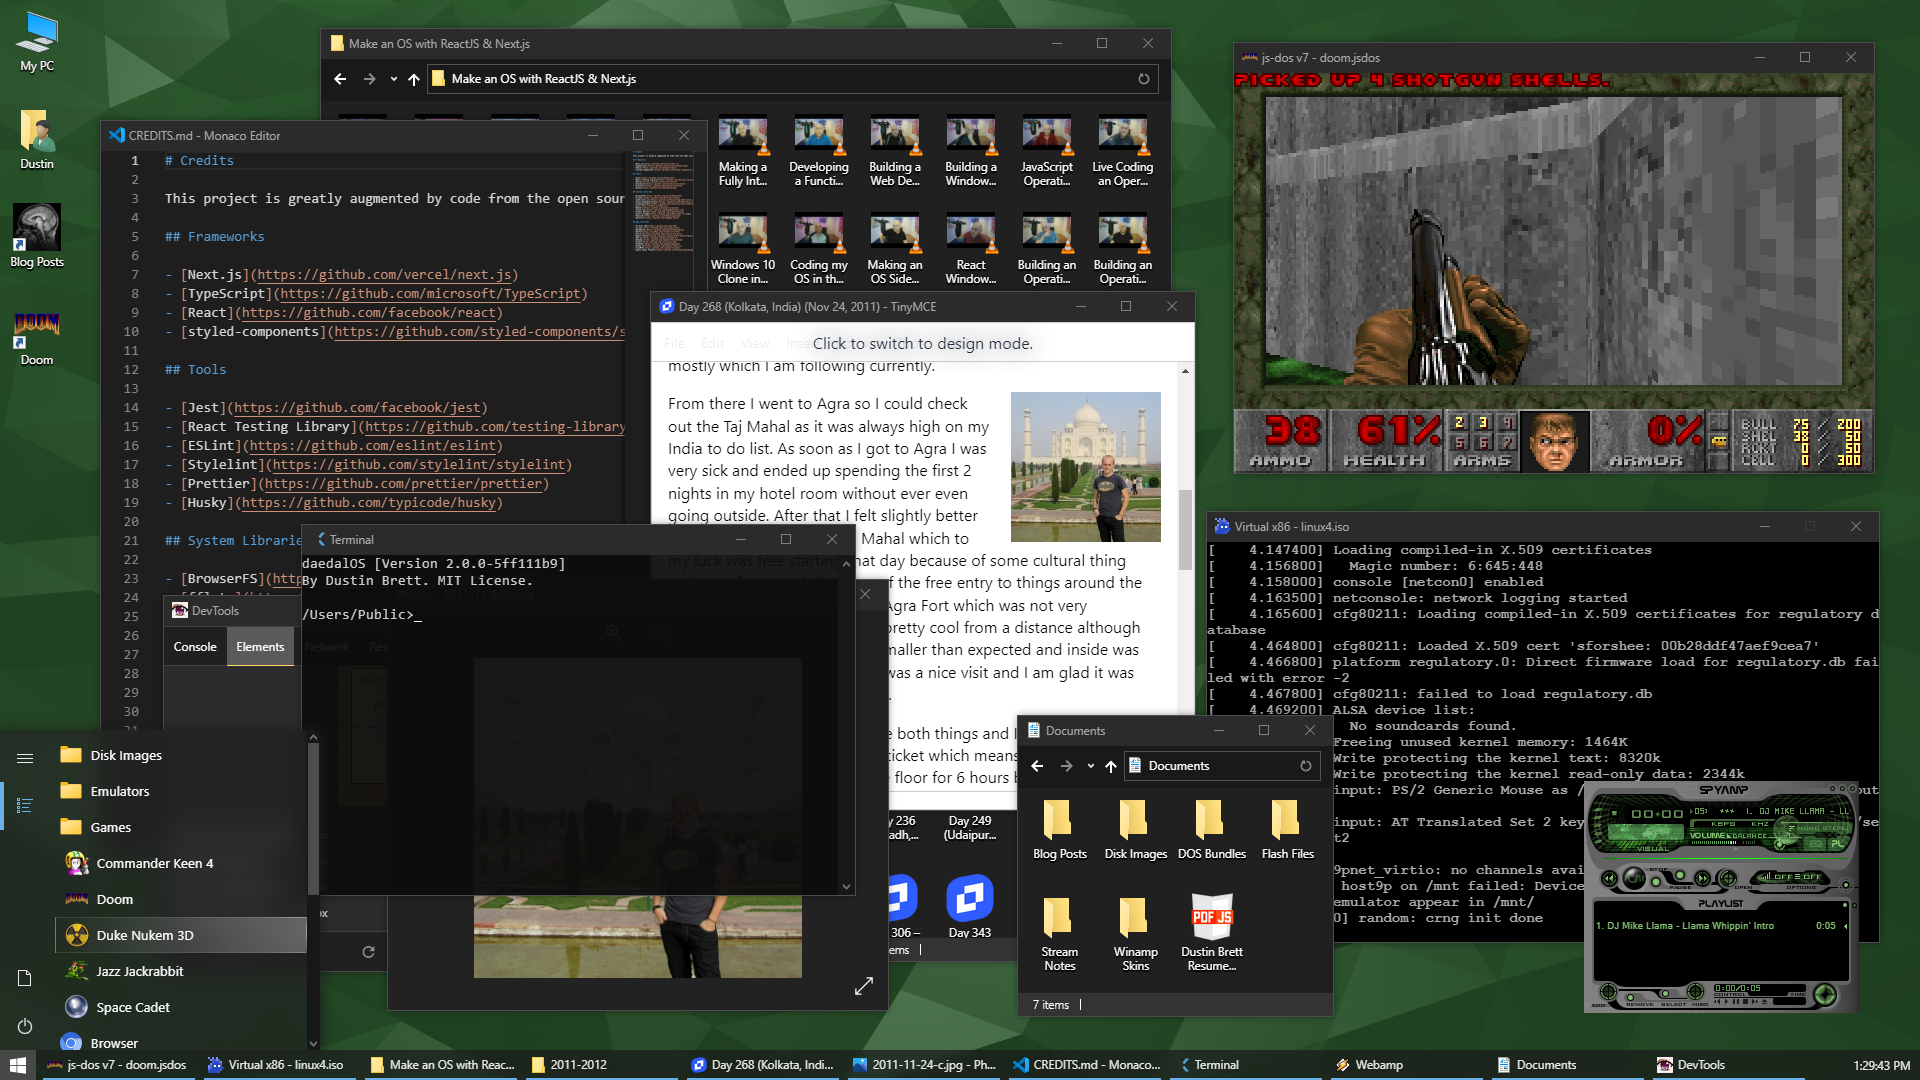
Task: Click the Documents page icon in Start sidebar
Action: pos(25,978)
